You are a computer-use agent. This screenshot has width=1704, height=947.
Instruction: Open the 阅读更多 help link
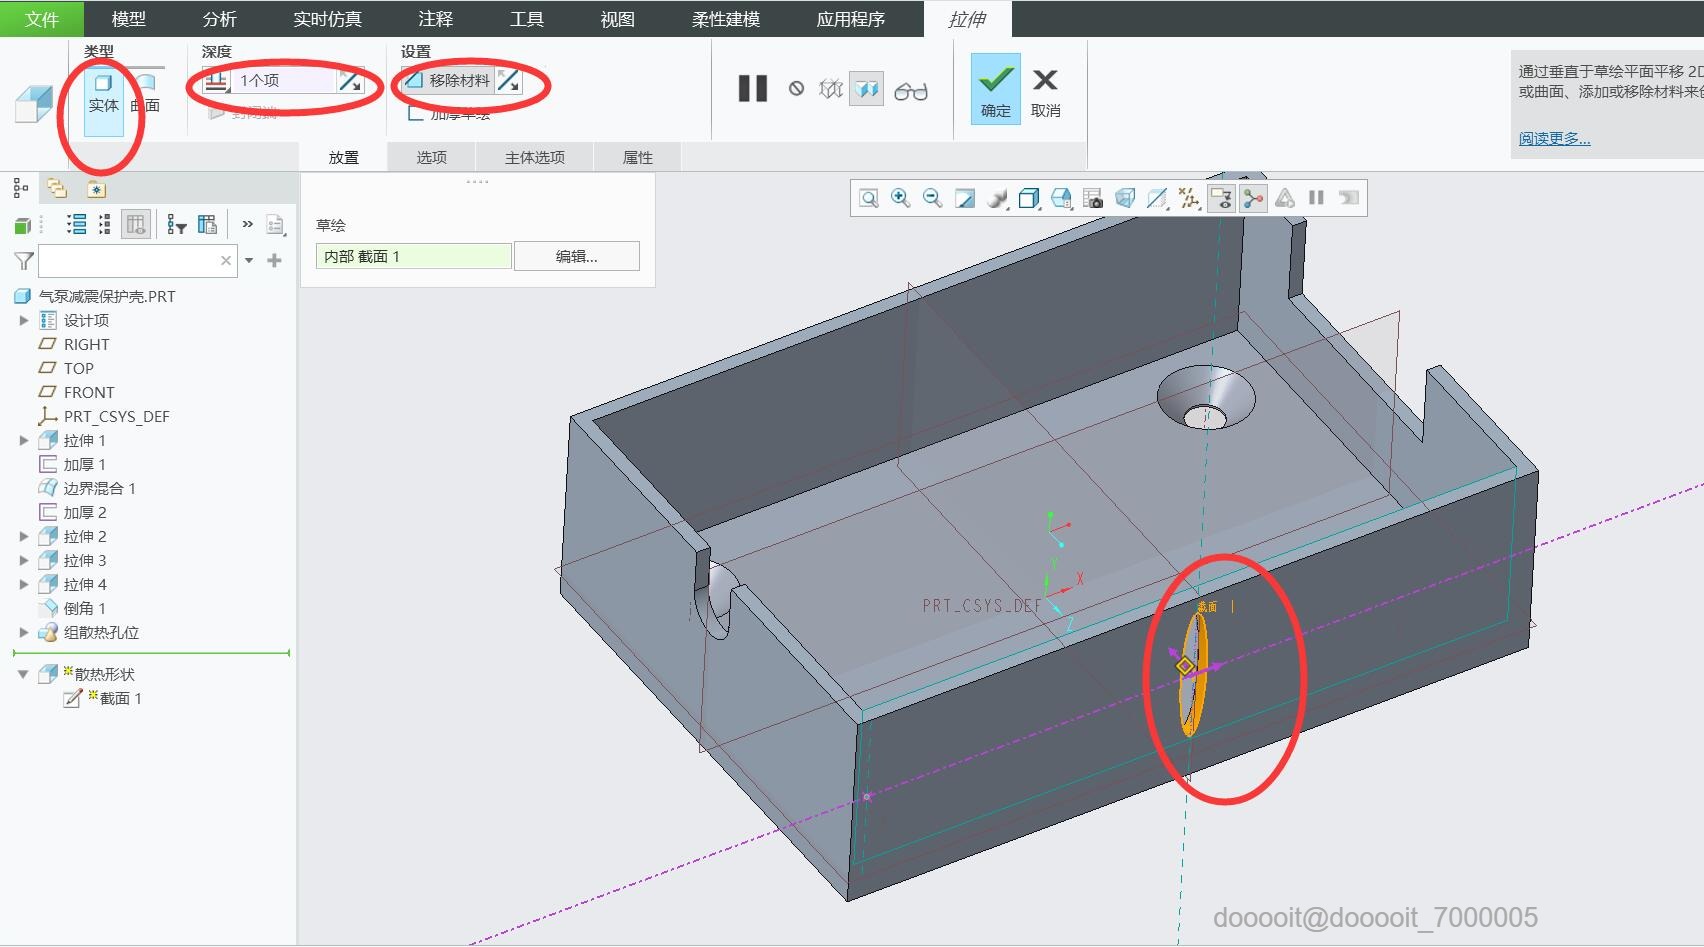(1554, 138)
